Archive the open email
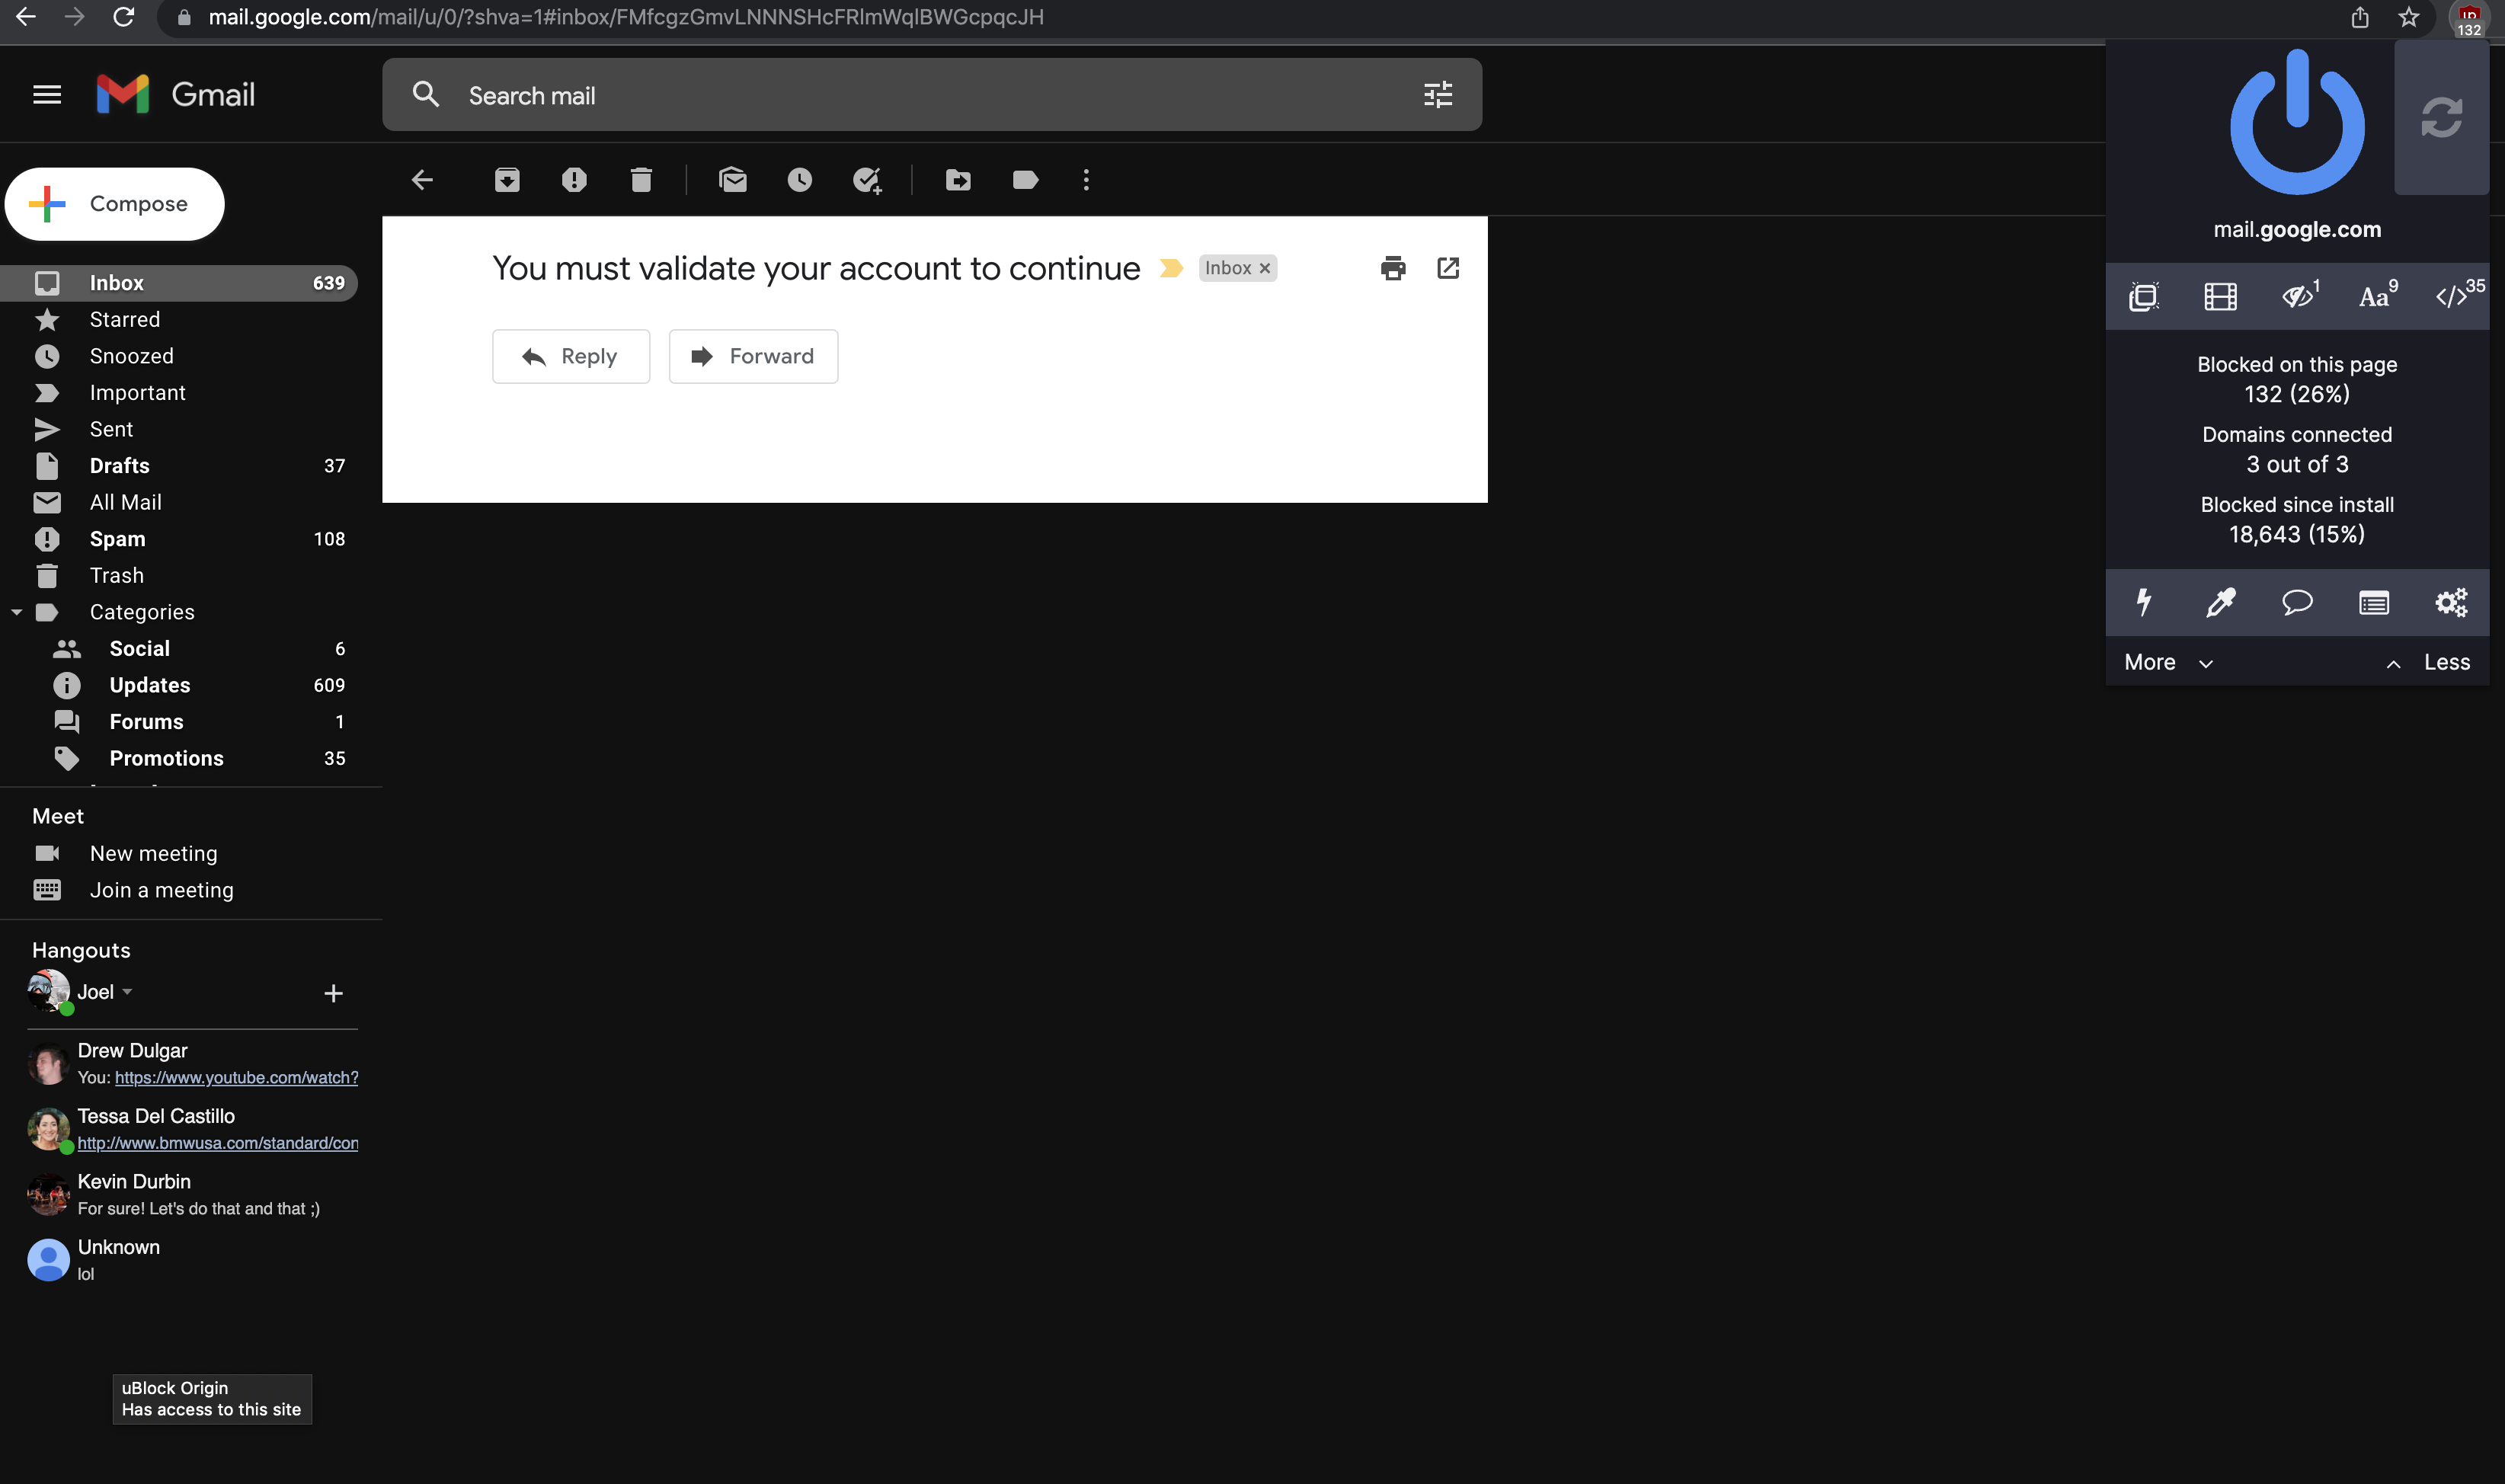 tap(507, 180)
